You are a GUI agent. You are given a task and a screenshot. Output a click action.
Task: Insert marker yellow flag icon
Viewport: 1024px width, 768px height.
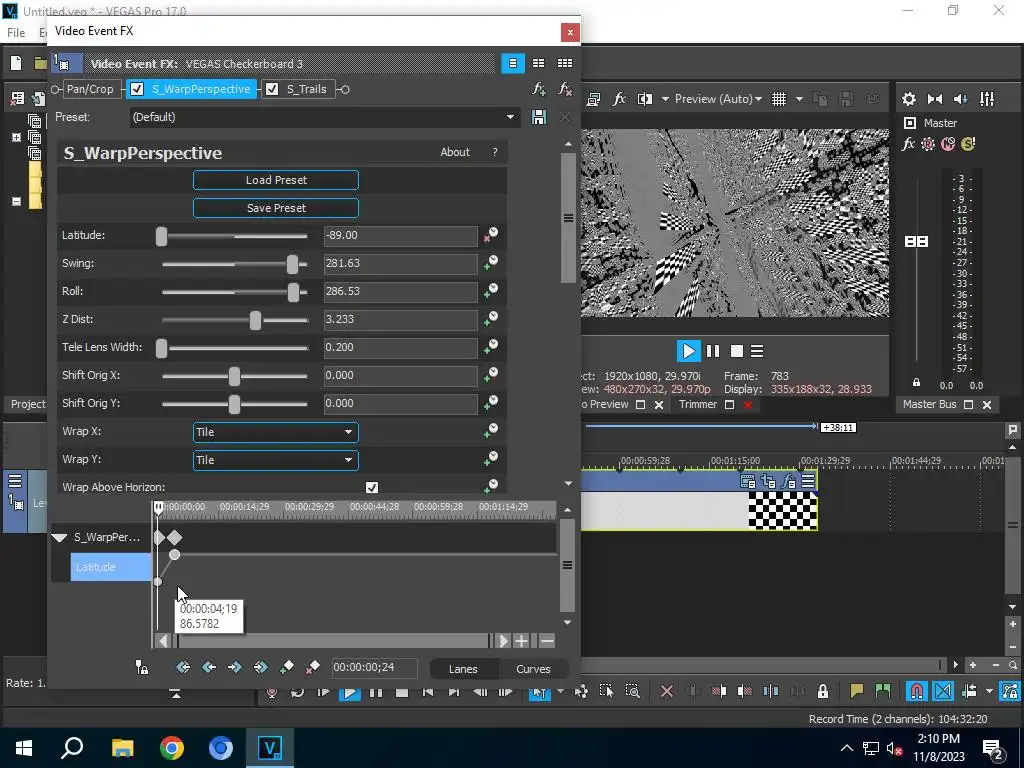click(857, 691)
